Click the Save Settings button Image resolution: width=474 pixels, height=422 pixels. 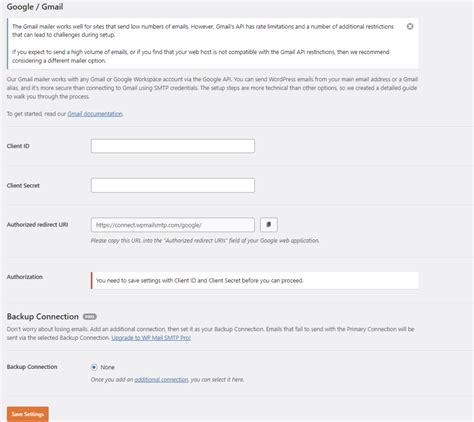tap(28, 414)
